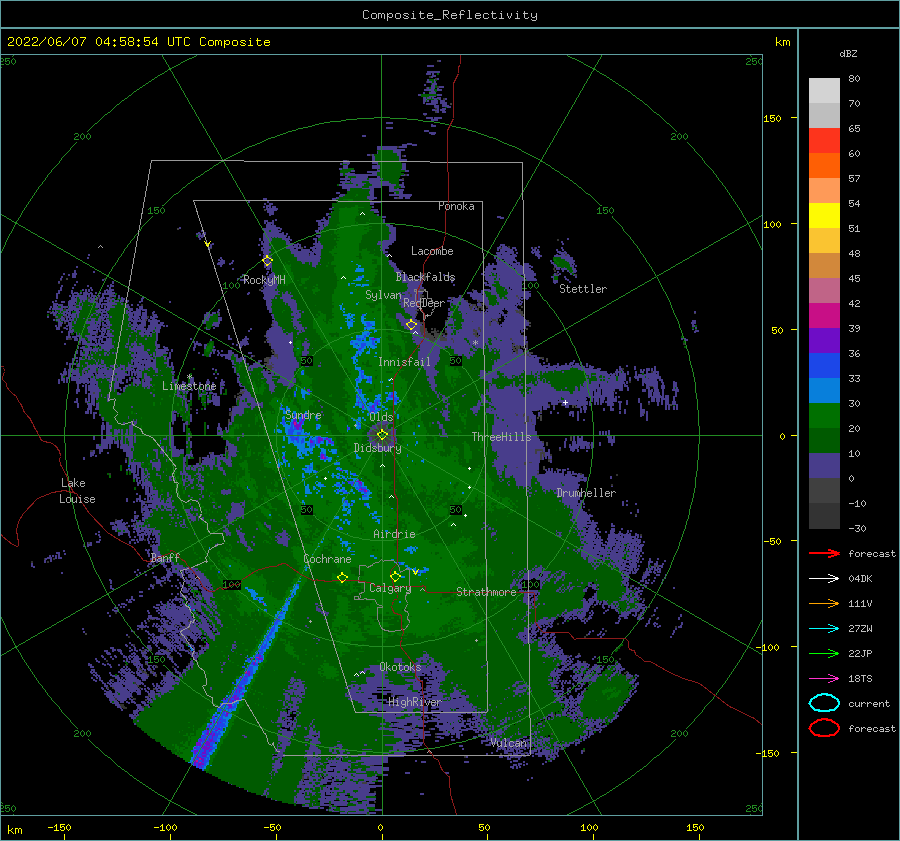Screen dimensions: 900x841
Task: Select the blue 36 dBZ color swatch
Action: [x=824, y=366]
